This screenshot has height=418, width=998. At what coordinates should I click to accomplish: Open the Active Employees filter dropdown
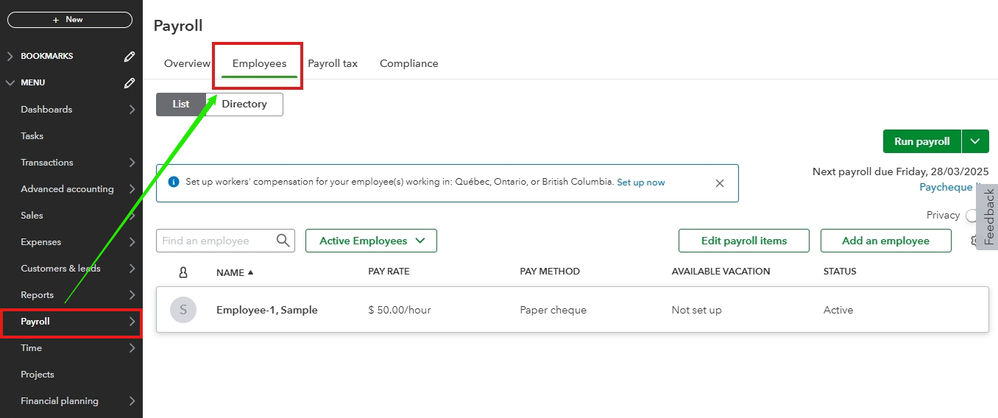pos(371,240)
